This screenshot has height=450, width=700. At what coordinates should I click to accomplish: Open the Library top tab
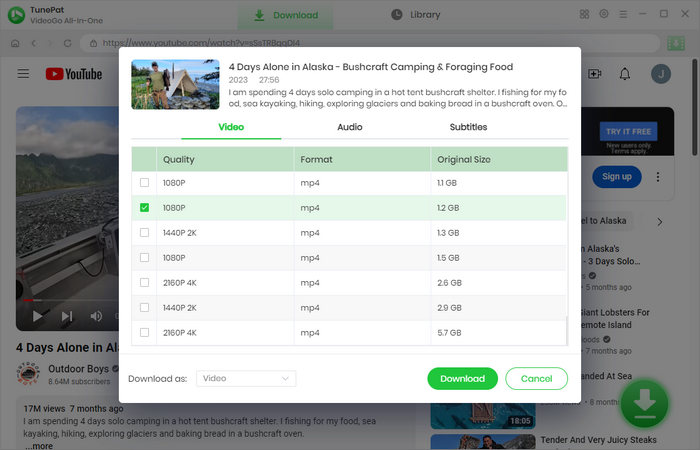(x=416, y=15)
